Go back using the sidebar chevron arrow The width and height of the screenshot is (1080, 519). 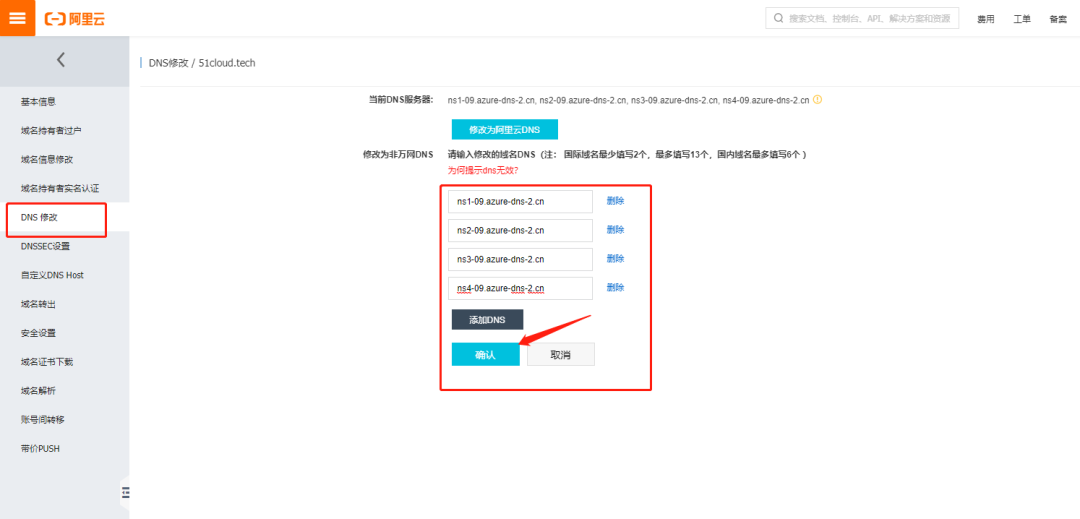[61, 60]
